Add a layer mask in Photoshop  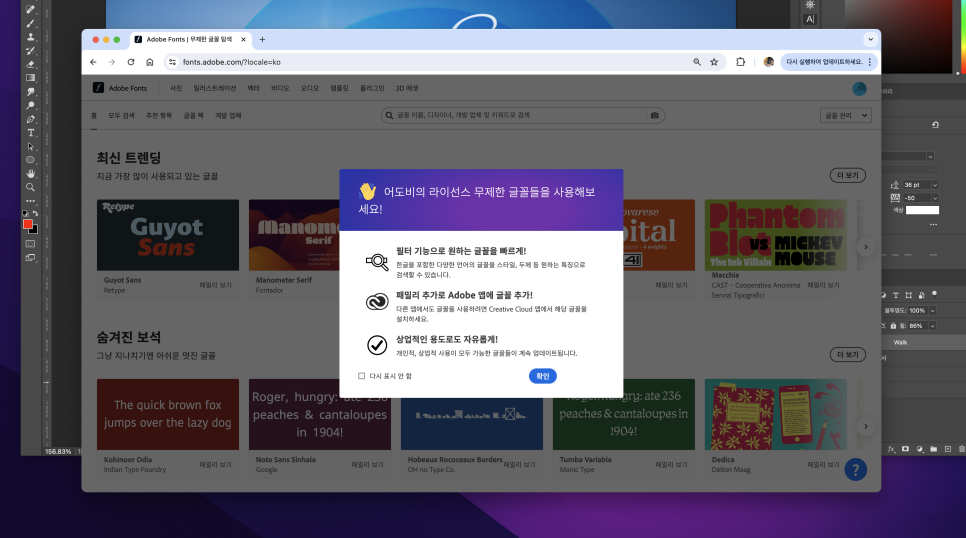pos(905,449)
